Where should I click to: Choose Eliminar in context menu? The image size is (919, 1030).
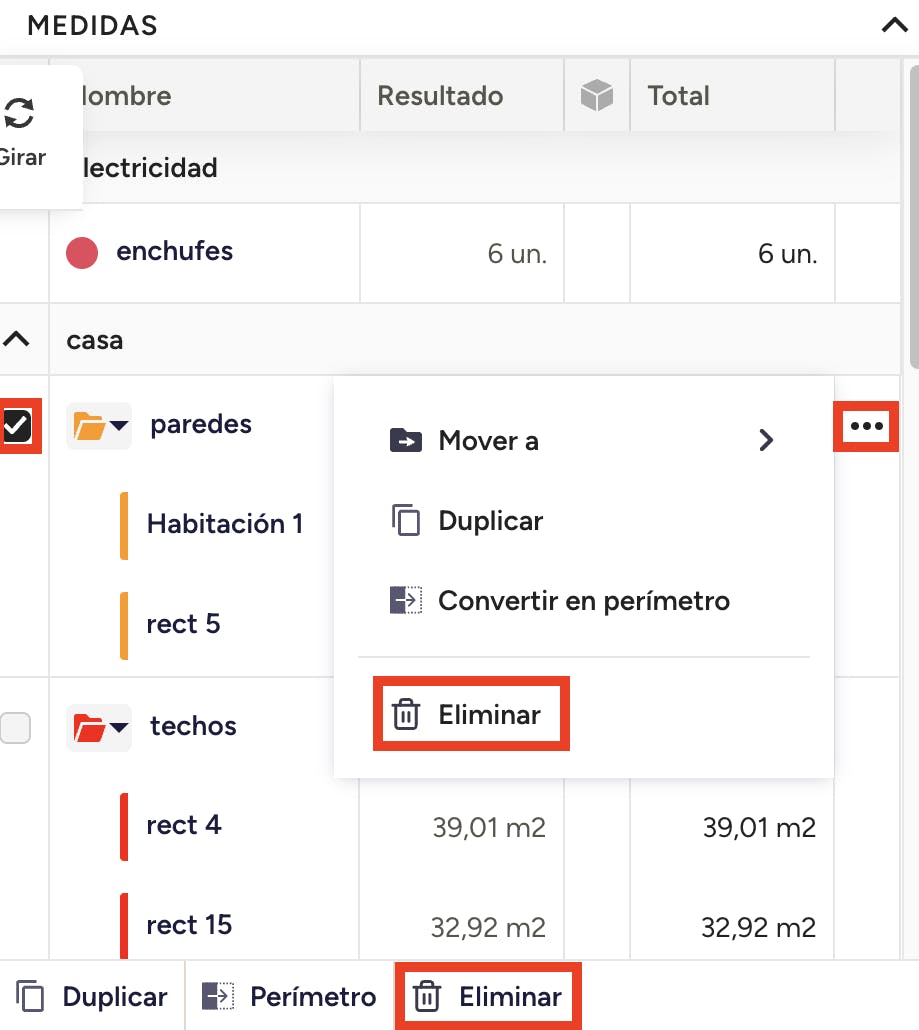click(471, 714)
